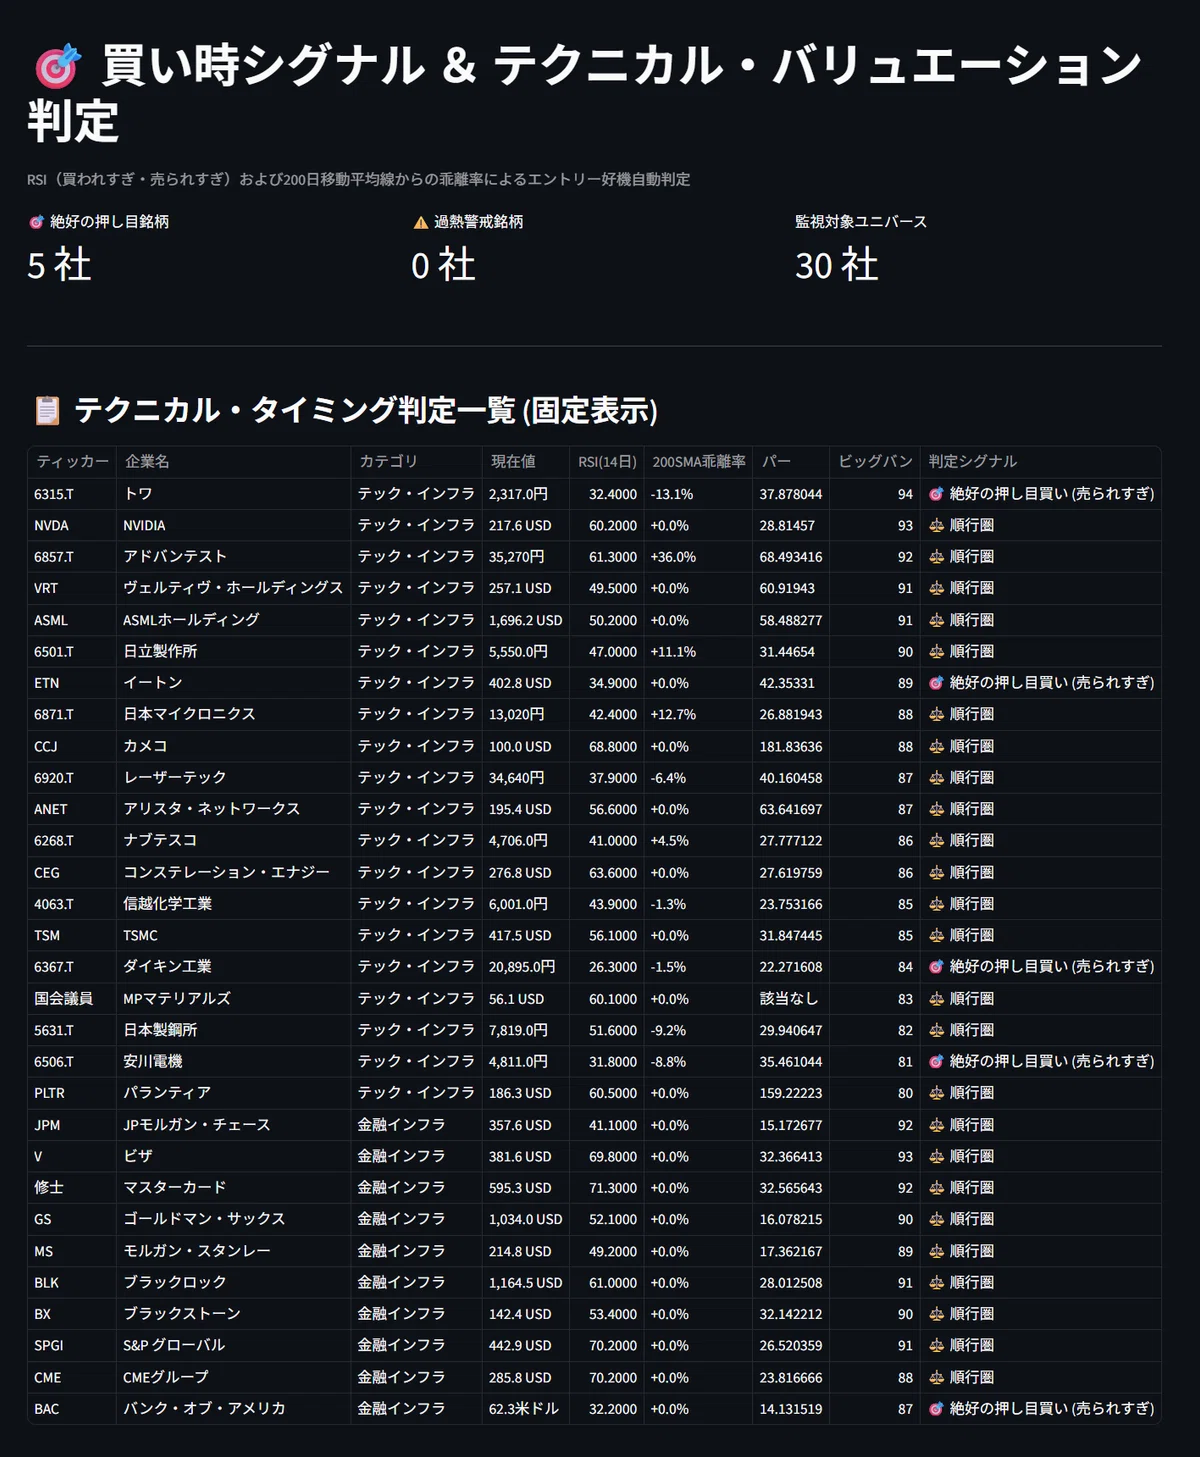Click the target signal icon in 6506.T row
1200x1457 pixels.
coord(936,1062)
